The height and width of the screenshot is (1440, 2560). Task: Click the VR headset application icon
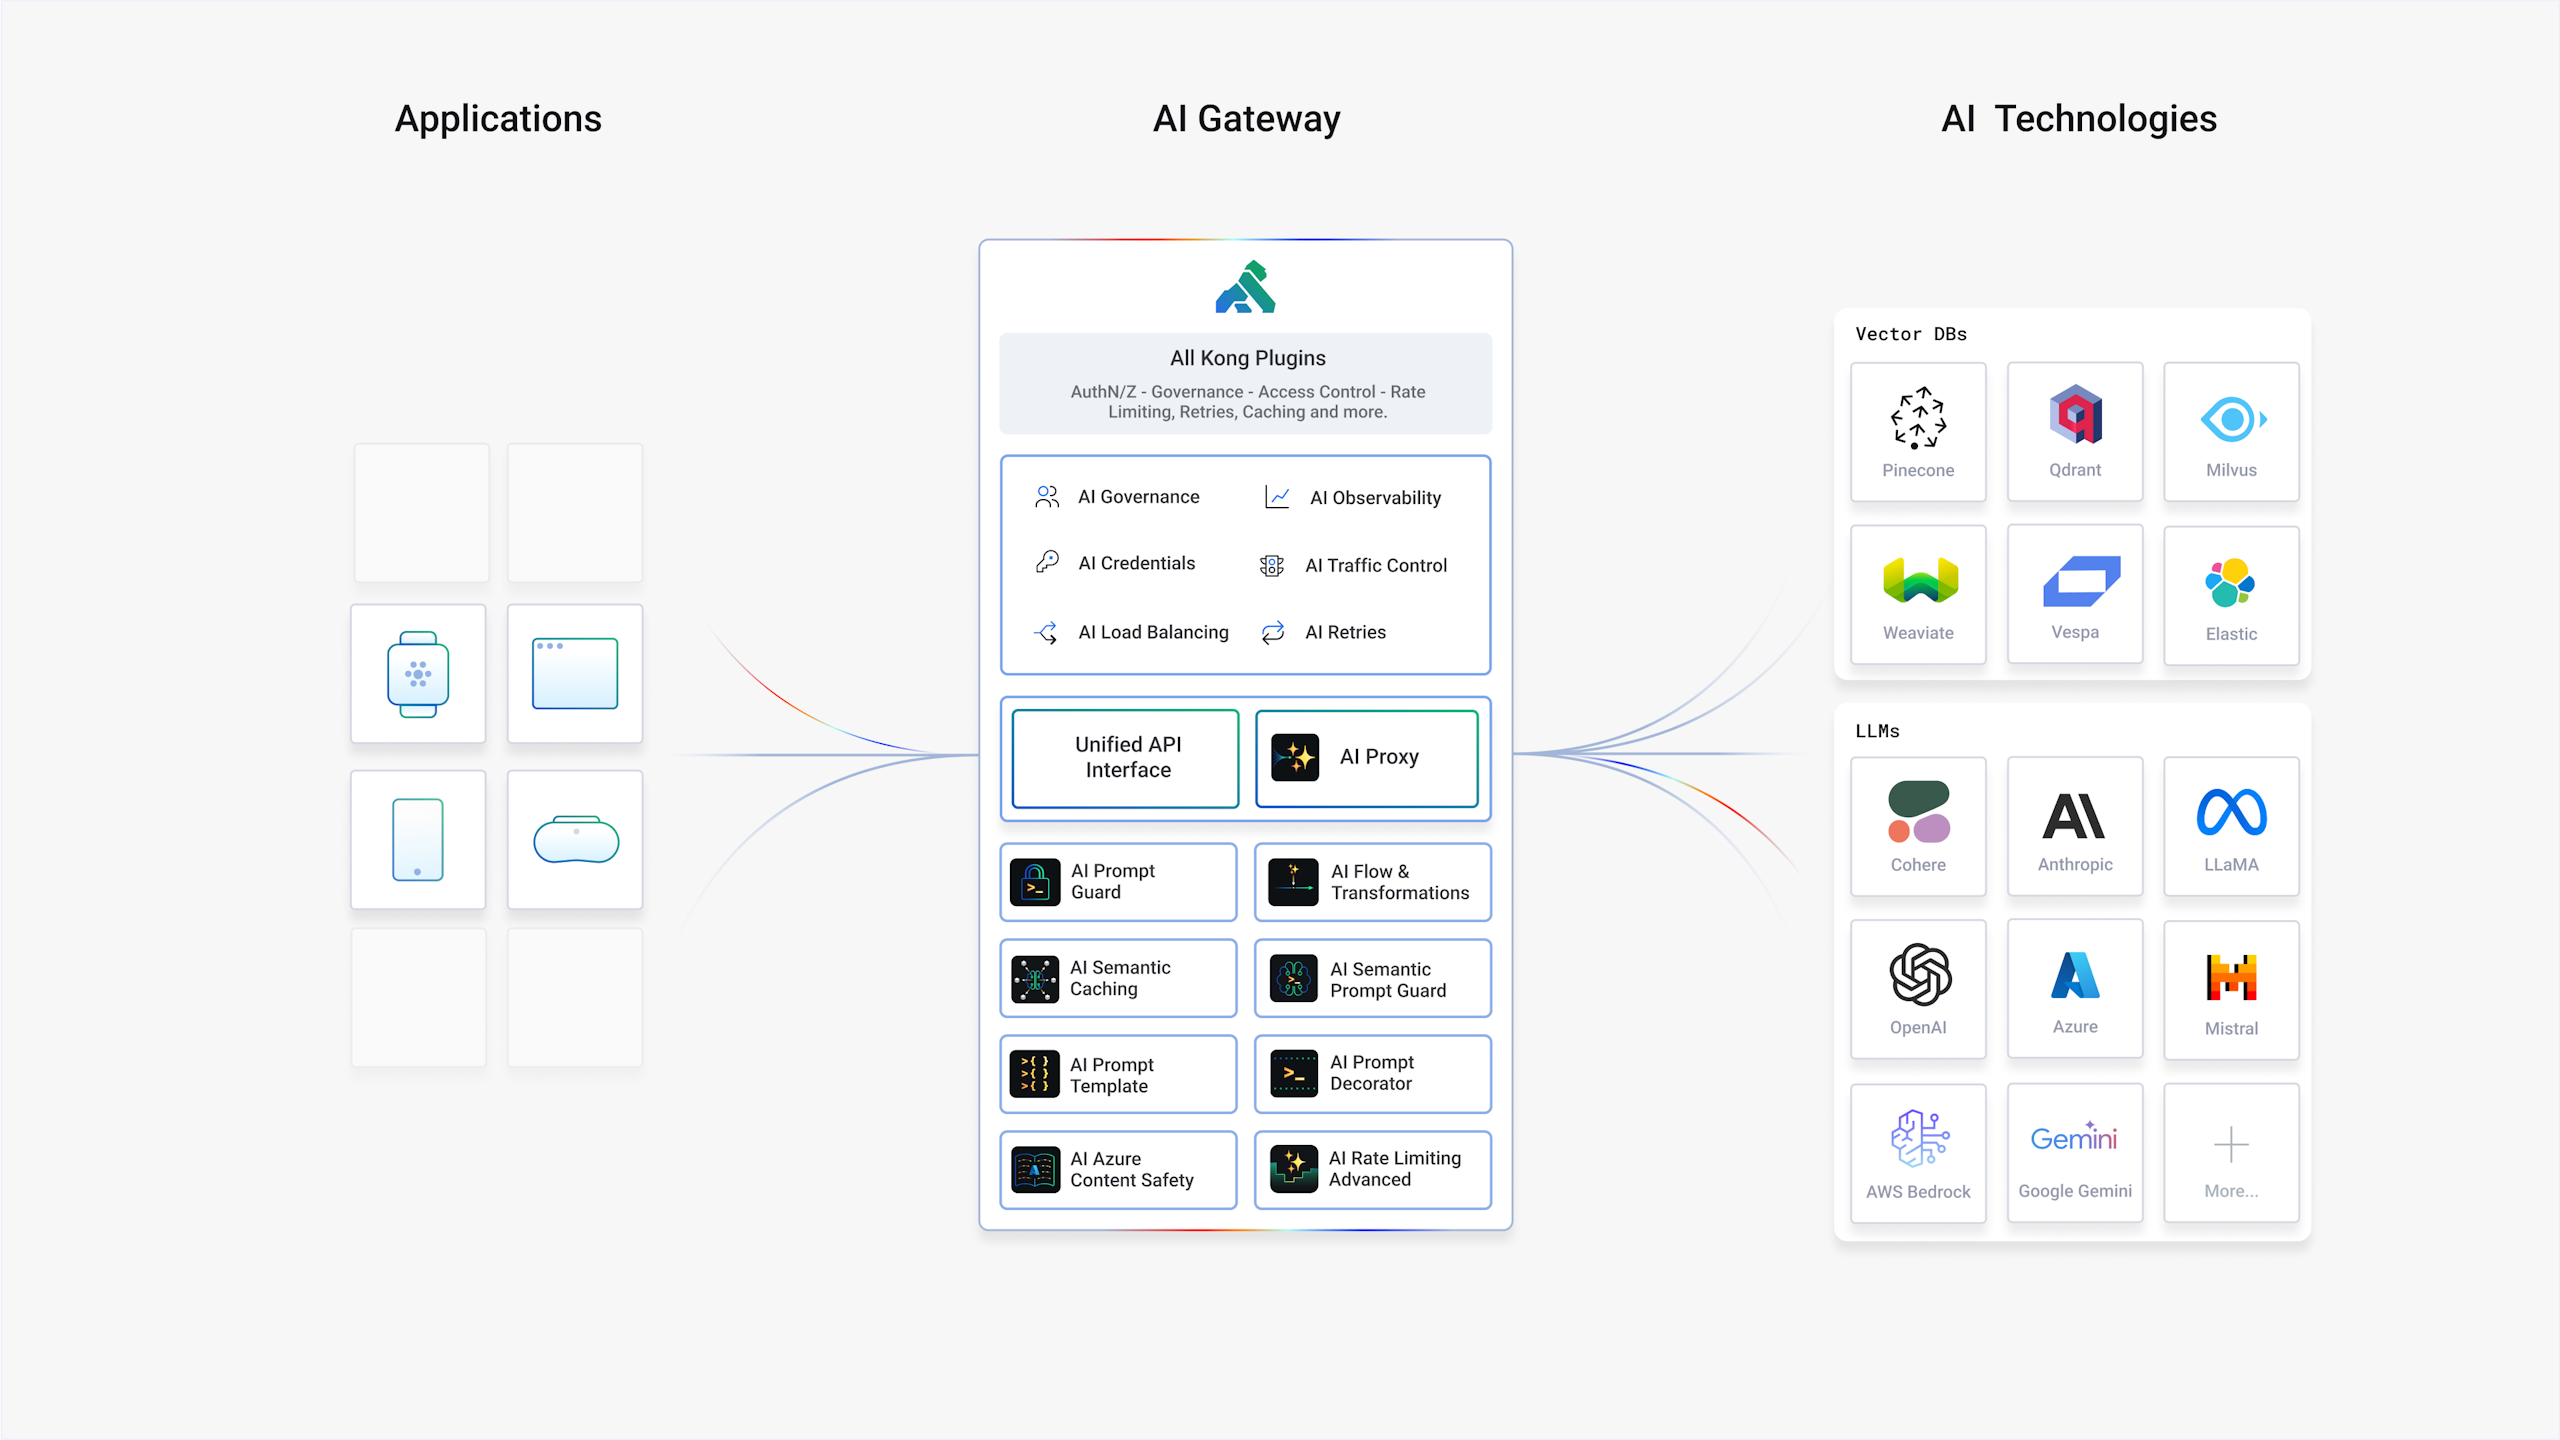575,840
